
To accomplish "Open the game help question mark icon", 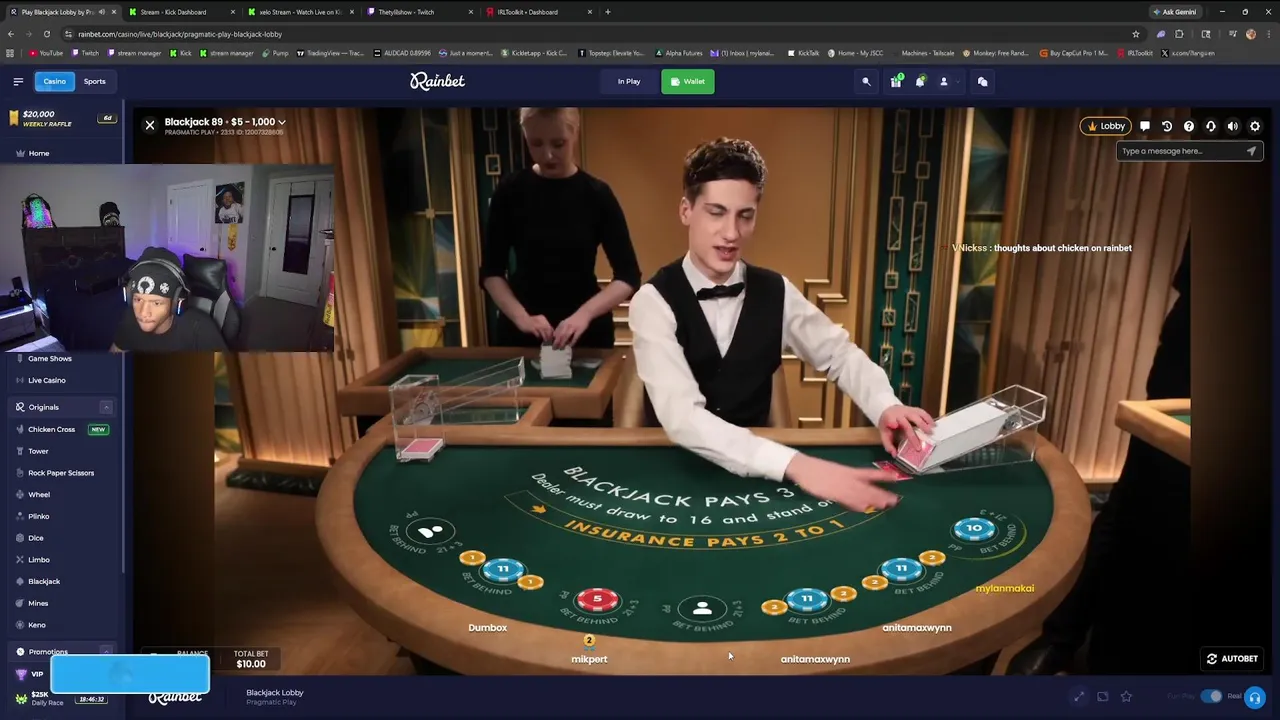I will (1189, 126).
